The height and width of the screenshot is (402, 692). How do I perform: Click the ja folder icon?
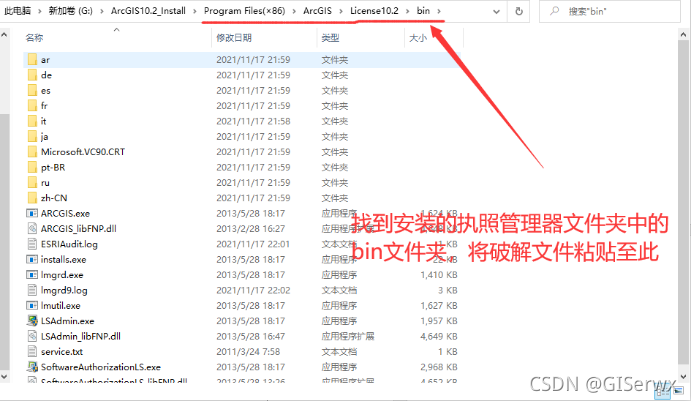[32, 136]
